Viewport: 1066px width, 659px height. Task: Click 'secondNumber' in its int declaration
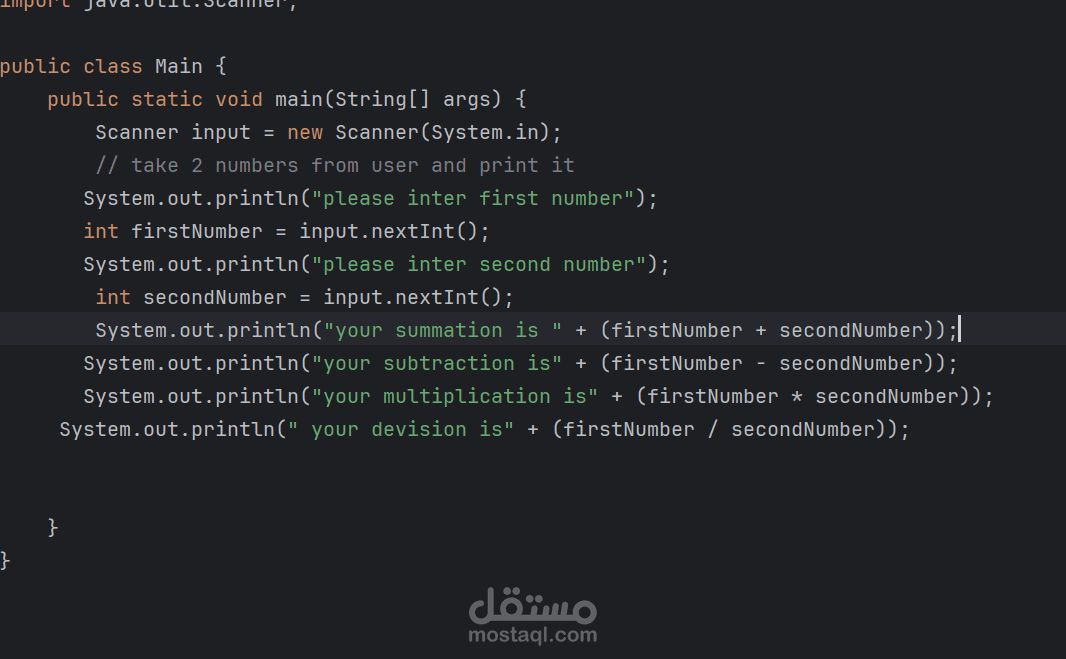coord(214,298)
